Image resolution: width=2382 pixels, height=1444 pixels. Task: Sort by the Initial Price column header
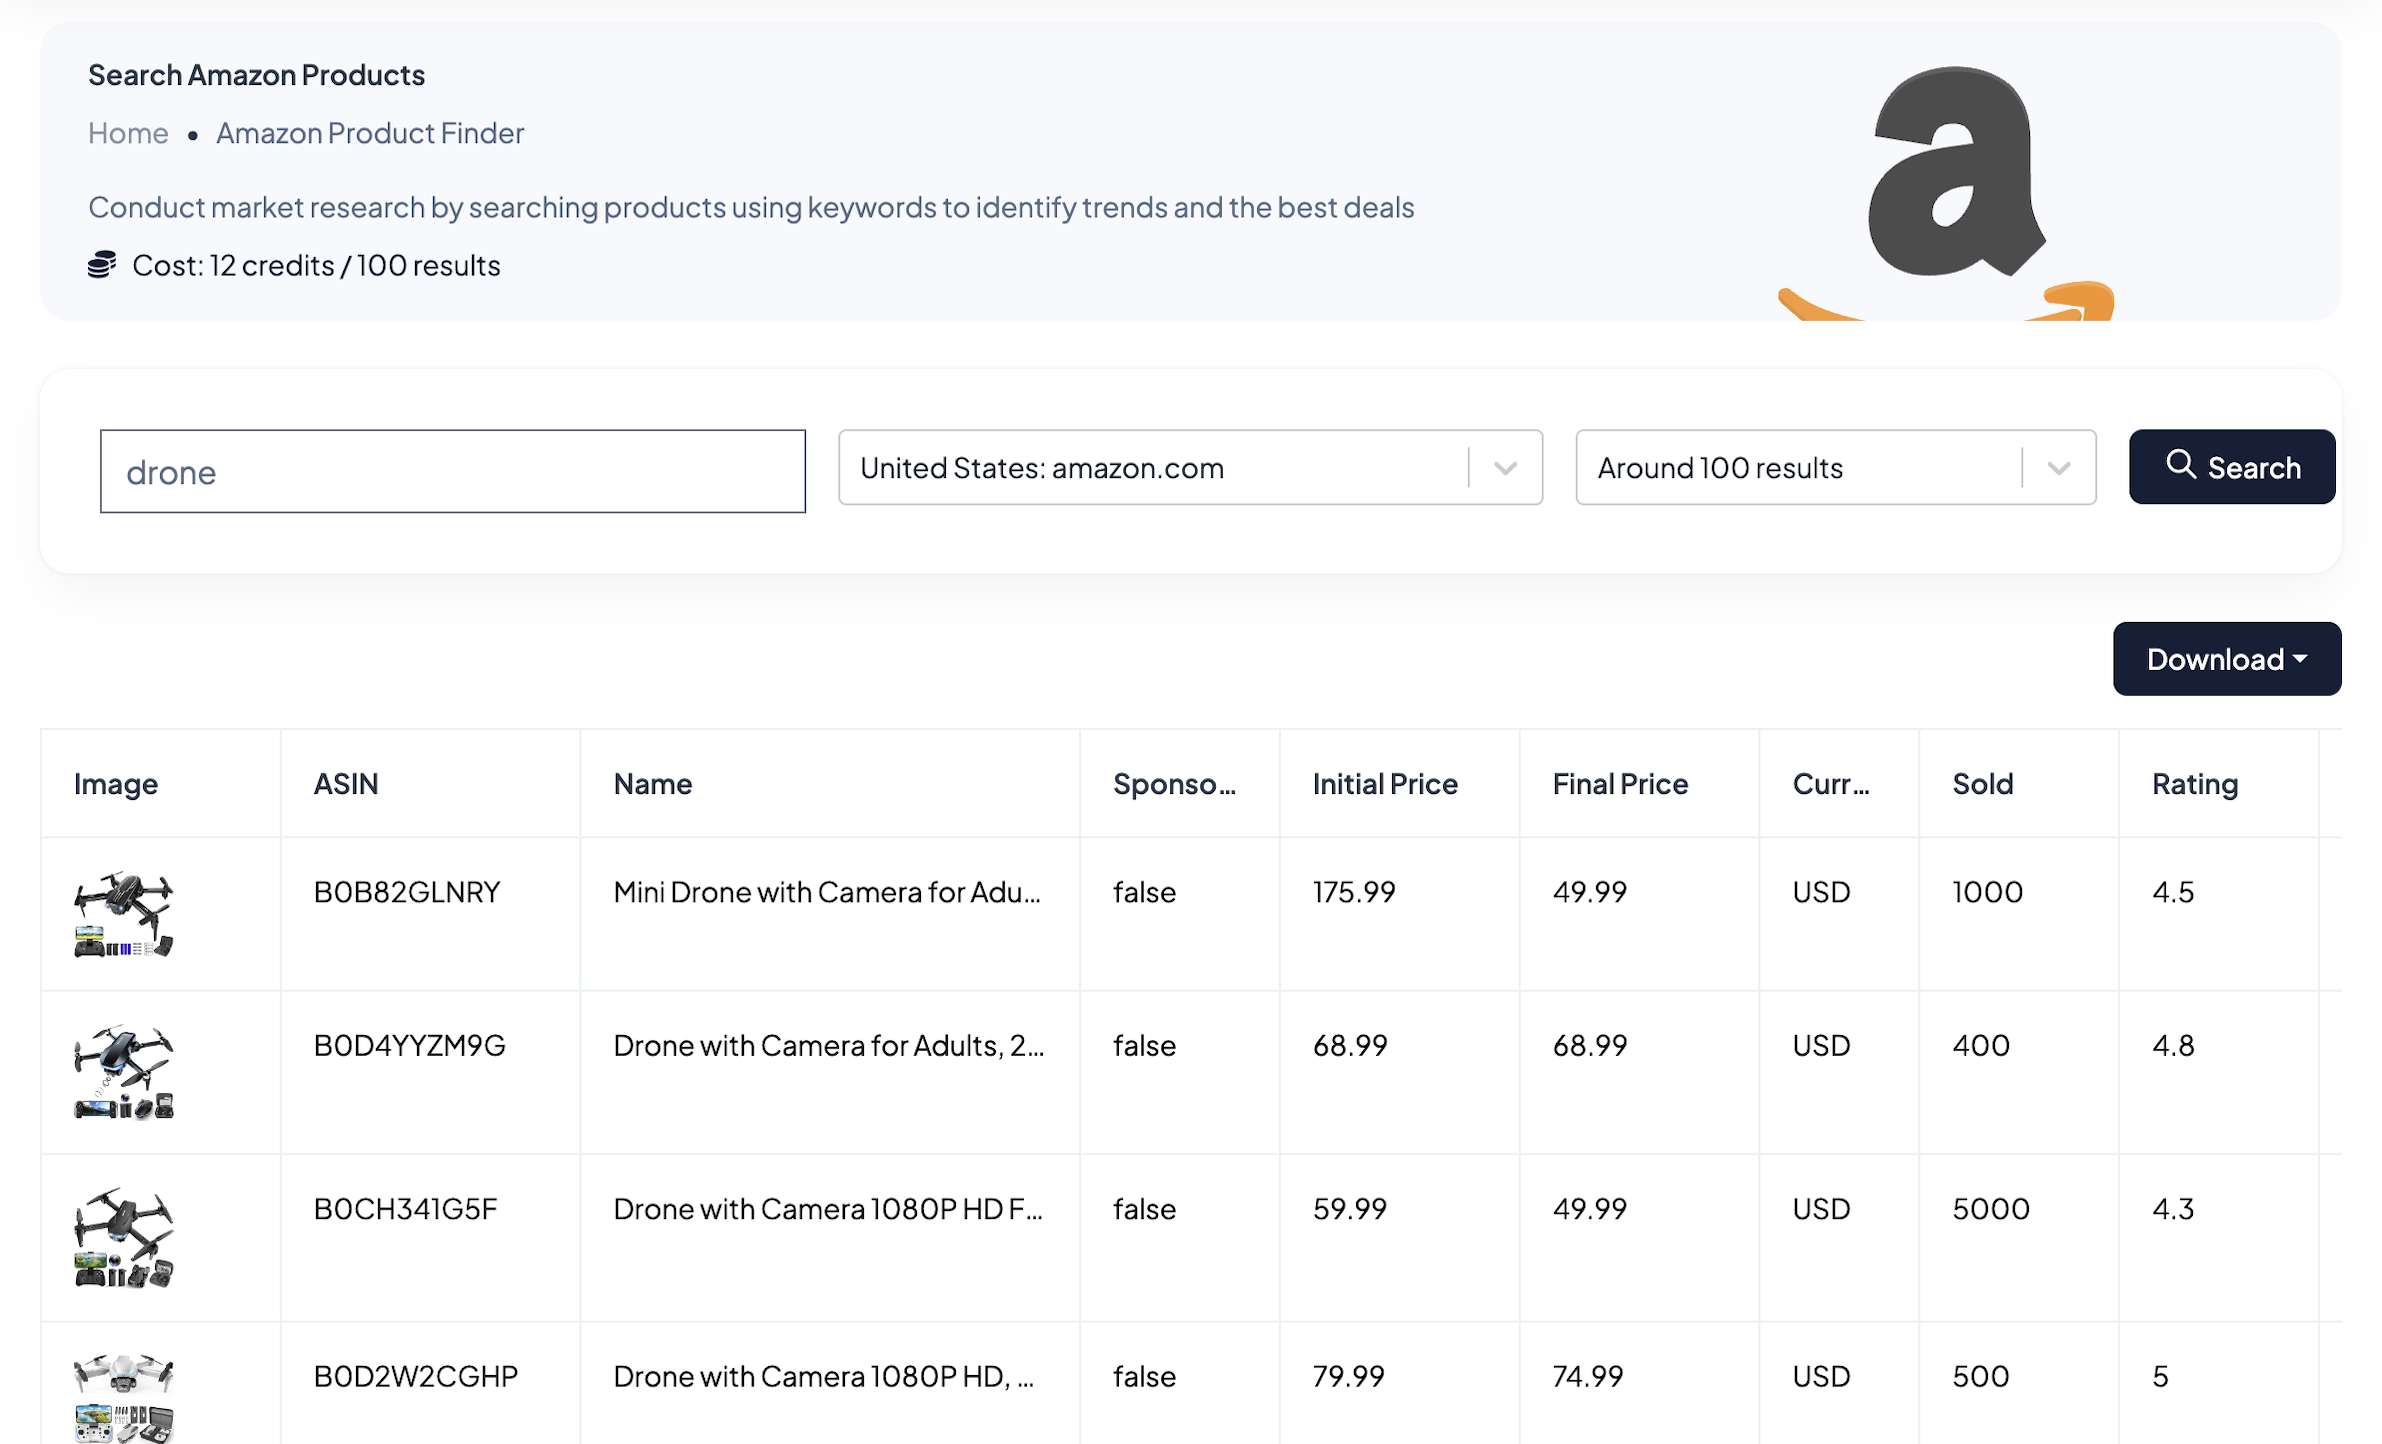[1384, 783]
